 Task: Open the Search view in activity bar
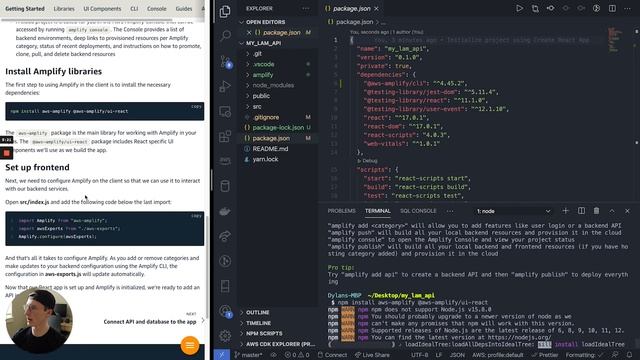225,36
